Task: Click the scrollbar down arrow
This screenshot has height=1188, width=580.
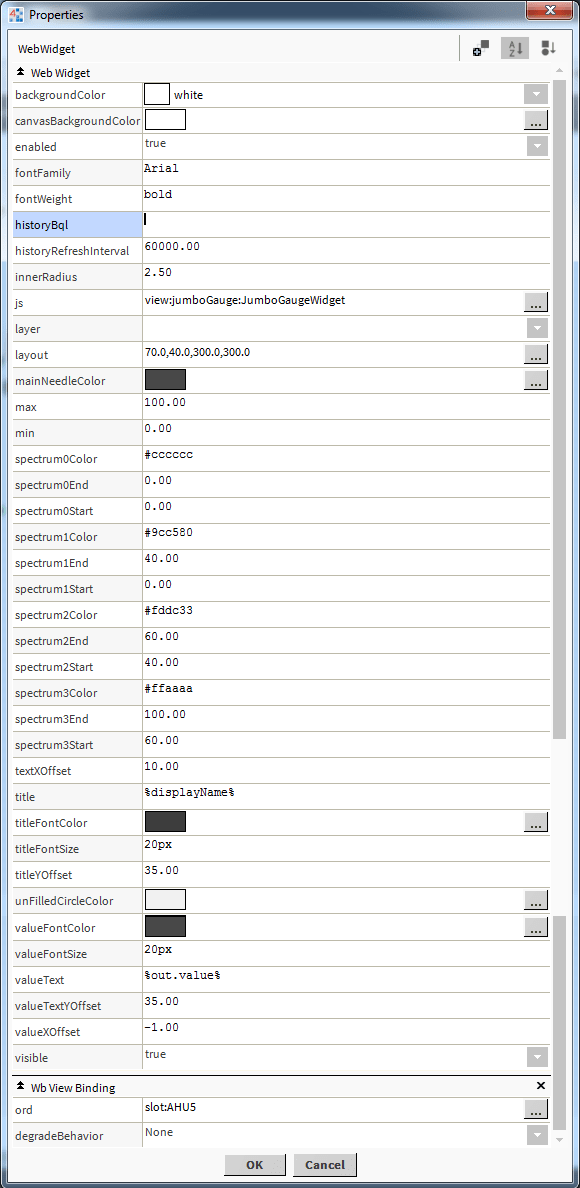Action: pyautogui.click(x=560, y=1140)
